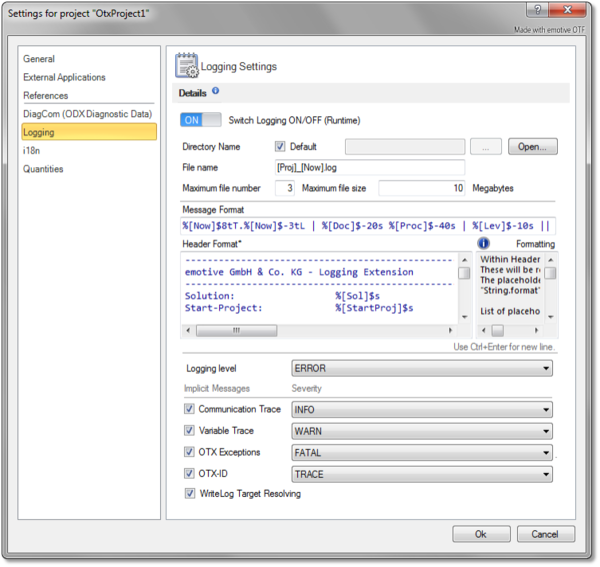600x567 pixels.
Task: Click the Cancel button
Action: click(545, 534)
